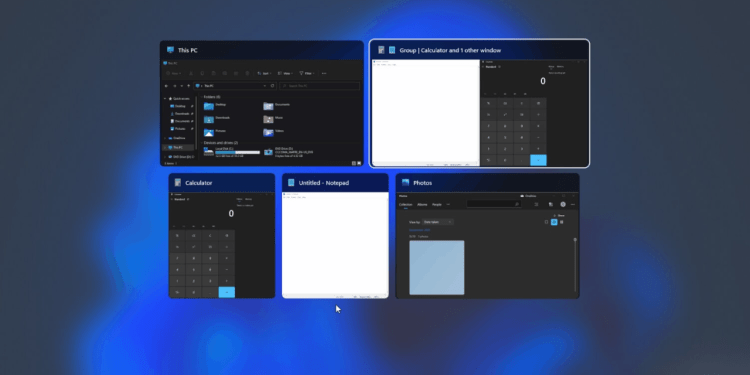The height and width of the screenshot is (375, 750).
Task: Open the View dropdown in This PC preview
Action: pyautogui.click(x=286, y=73)
